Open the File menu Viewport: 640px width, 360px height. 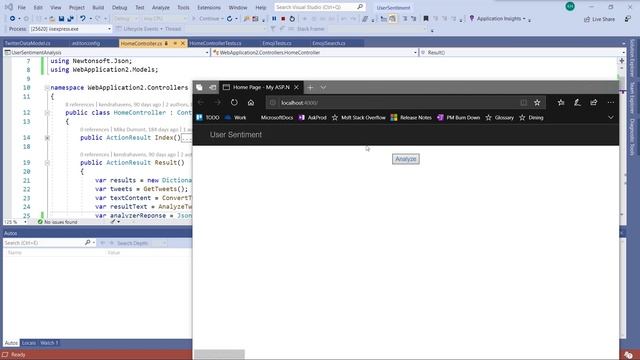(22, 7)
